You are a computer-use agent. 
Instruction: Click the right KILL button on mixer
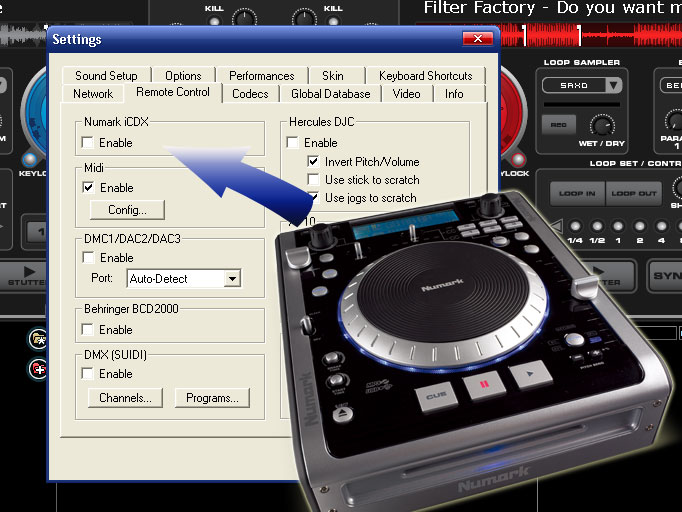pyautogui.click(x=333, y=21)
